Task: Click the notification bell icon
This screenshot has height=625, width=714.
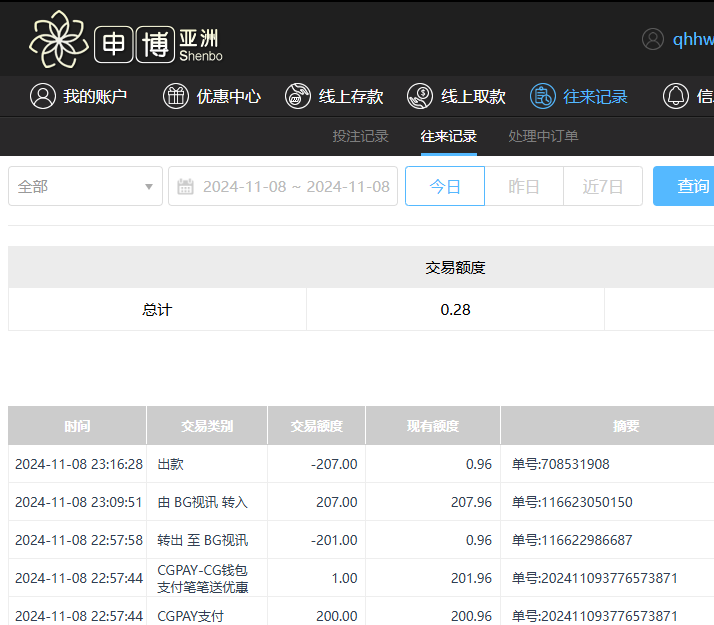Action: [x=676, y=96]
